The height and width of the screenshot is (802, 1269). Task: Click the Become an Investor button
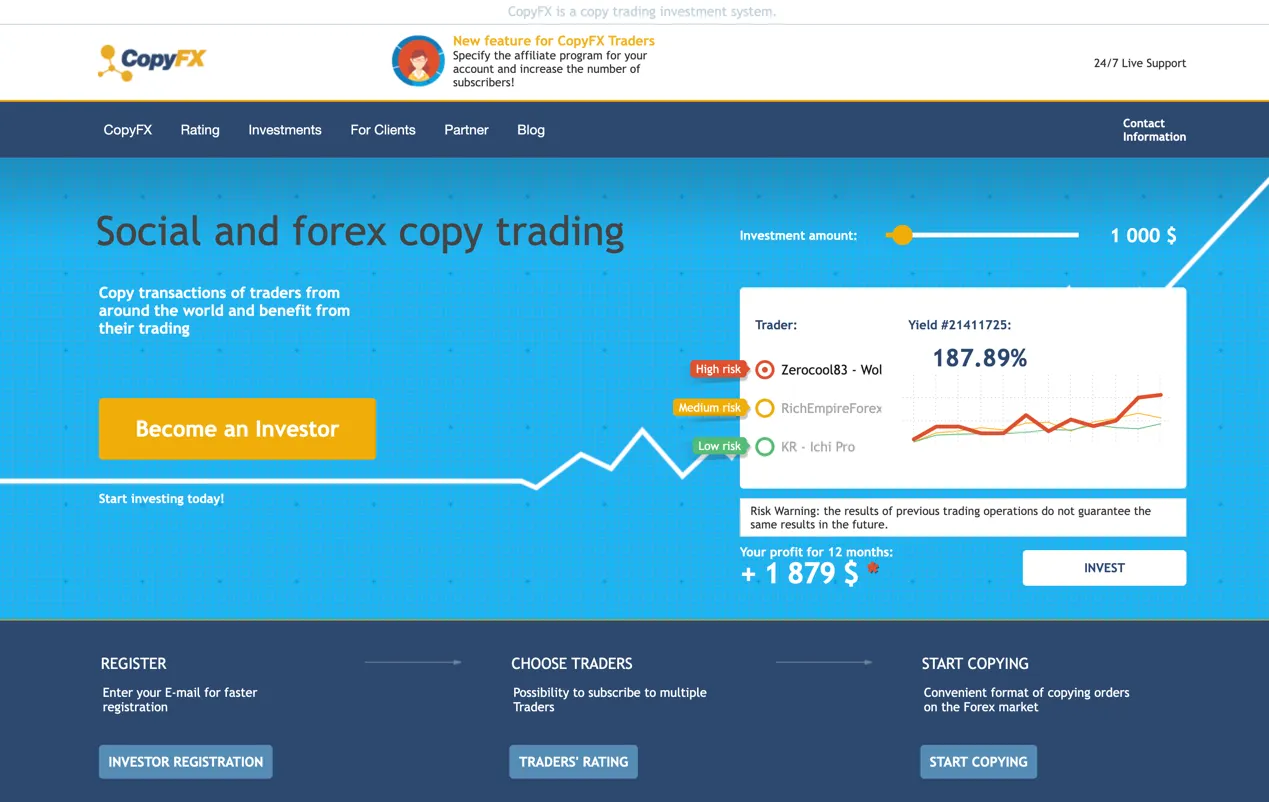[x=237, y=429]
